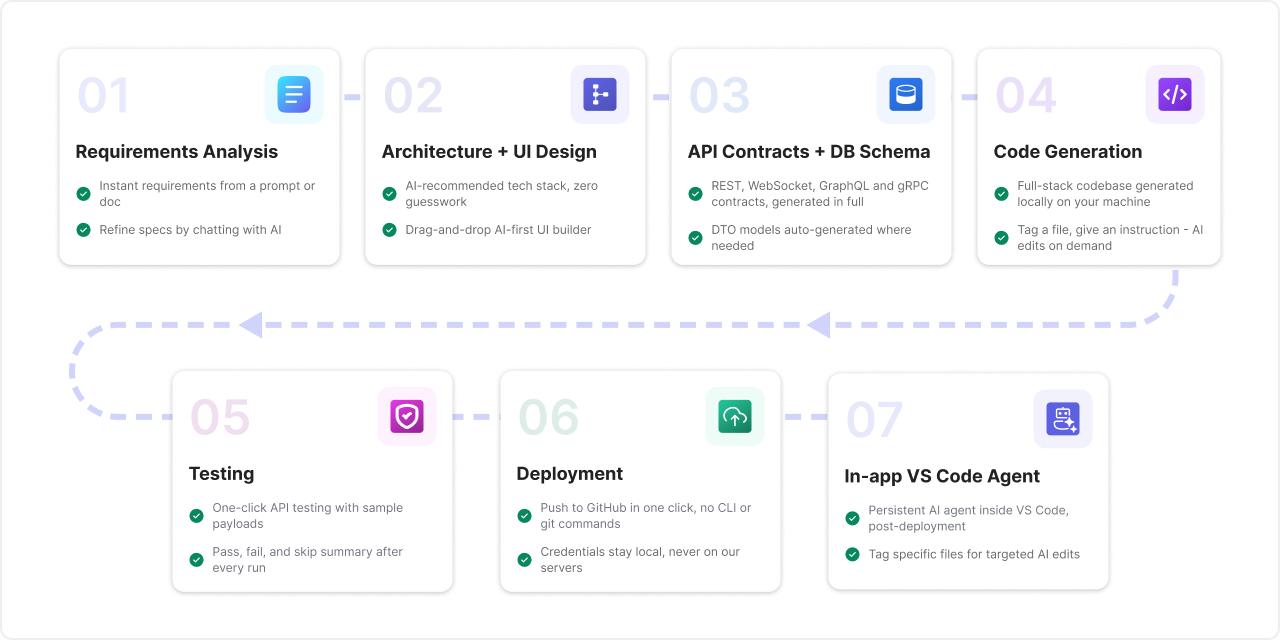The image size is (1280, 640).
Task: Click the Requirements Analysis document icon
Action: [x=294, y=95]
